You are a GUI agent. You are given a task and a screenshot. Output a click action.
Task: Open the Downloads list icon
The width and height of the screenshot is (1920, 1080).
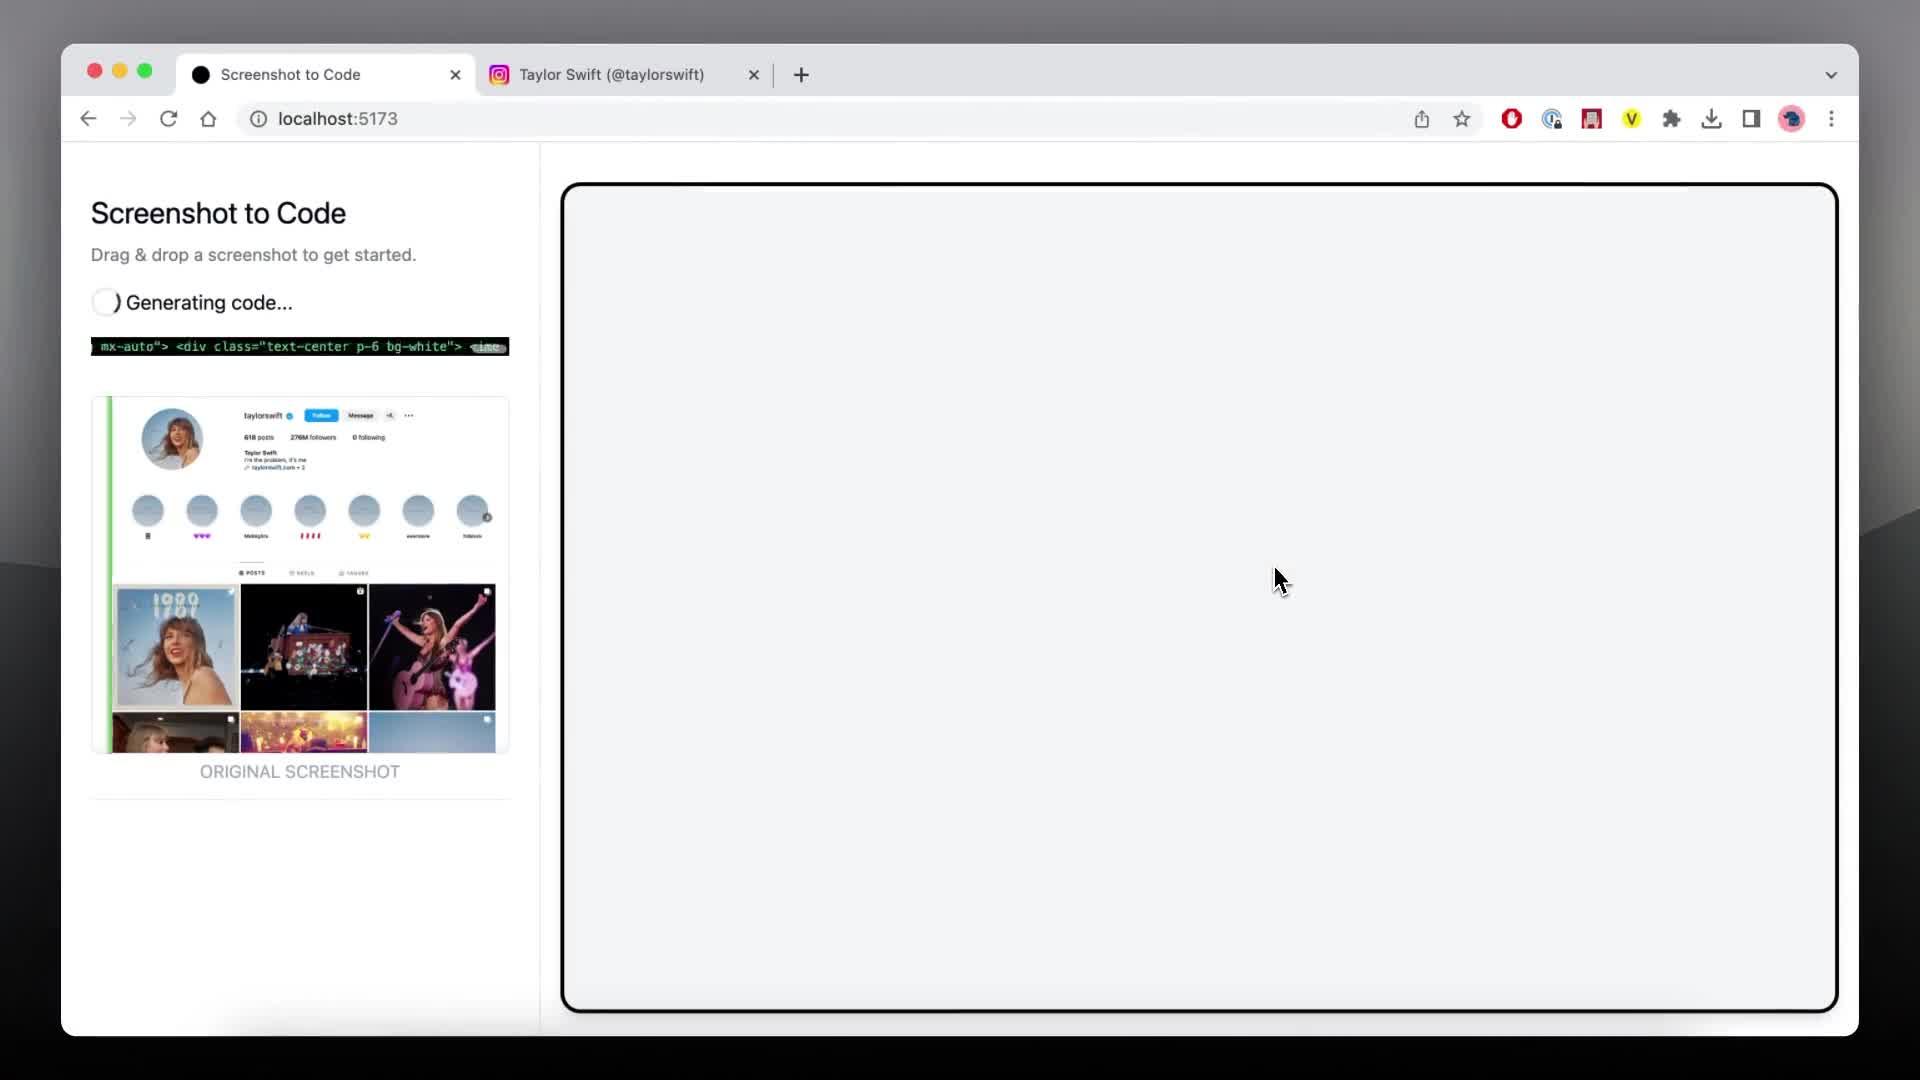[x=1712, y=118]
